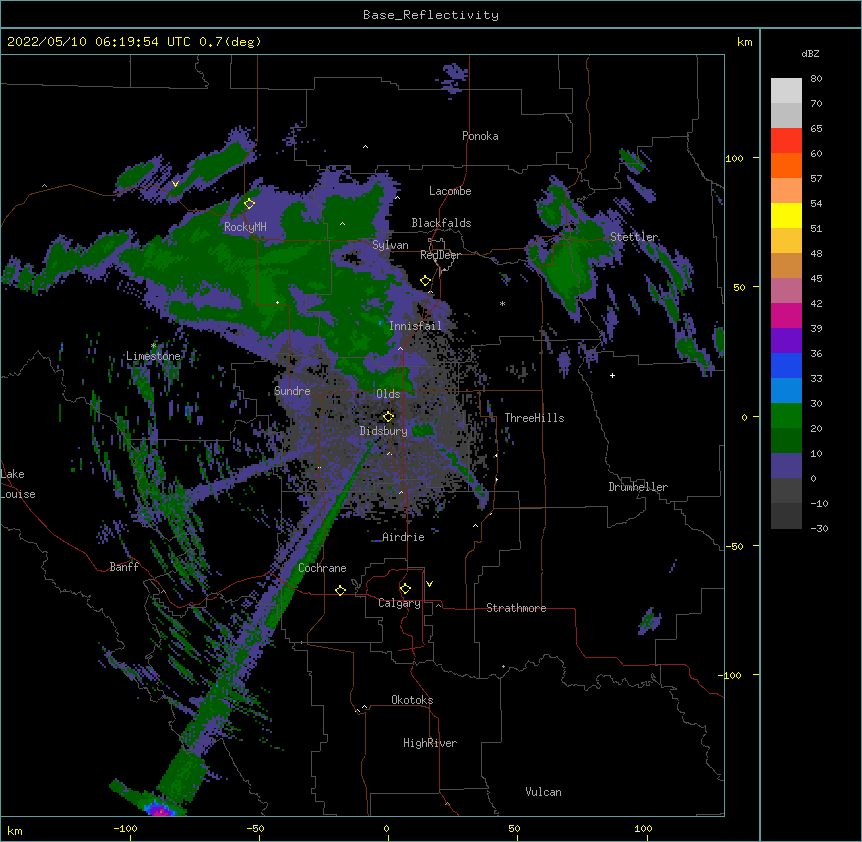Click the RedDeer city label

[440, 255]
